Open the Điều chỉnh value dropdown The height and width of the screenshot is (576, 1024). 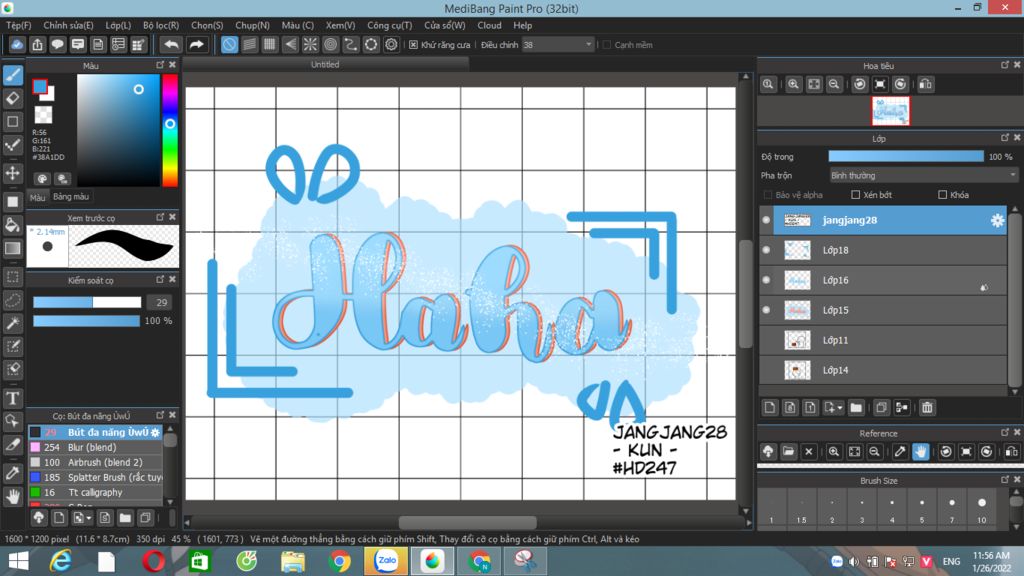click(x=558, y=44)
